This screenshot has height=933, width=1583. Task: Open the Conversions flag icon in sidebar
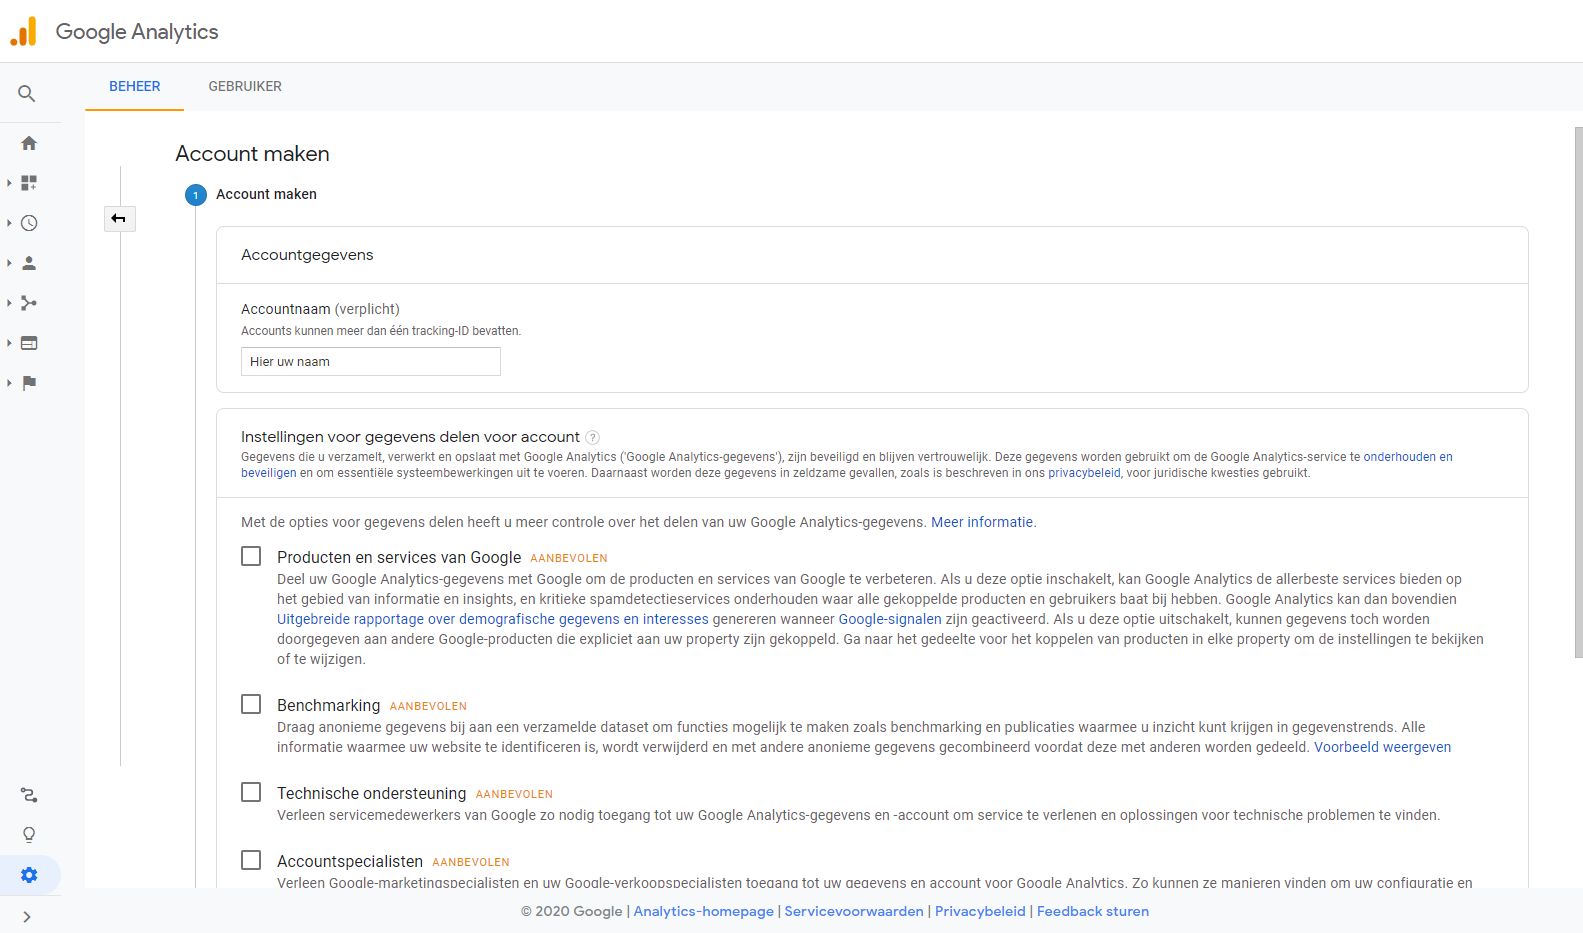pos(29,383)
